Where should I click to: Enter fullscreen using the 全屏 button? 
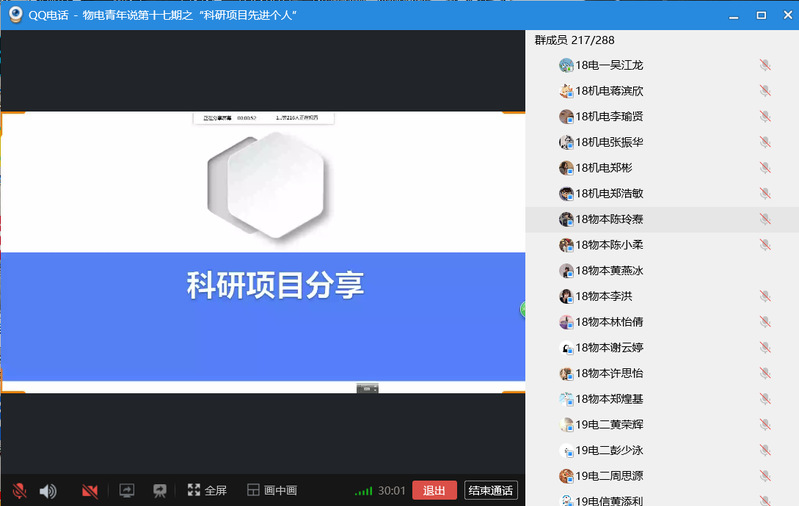coord(207,491)
